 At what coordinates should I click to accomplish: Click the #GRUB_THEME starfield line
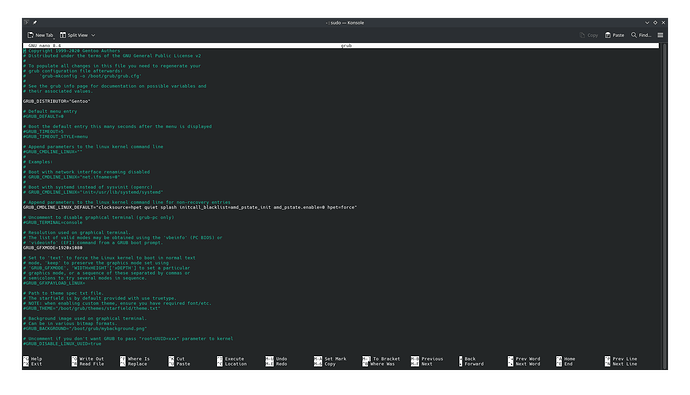click(92, 308)
